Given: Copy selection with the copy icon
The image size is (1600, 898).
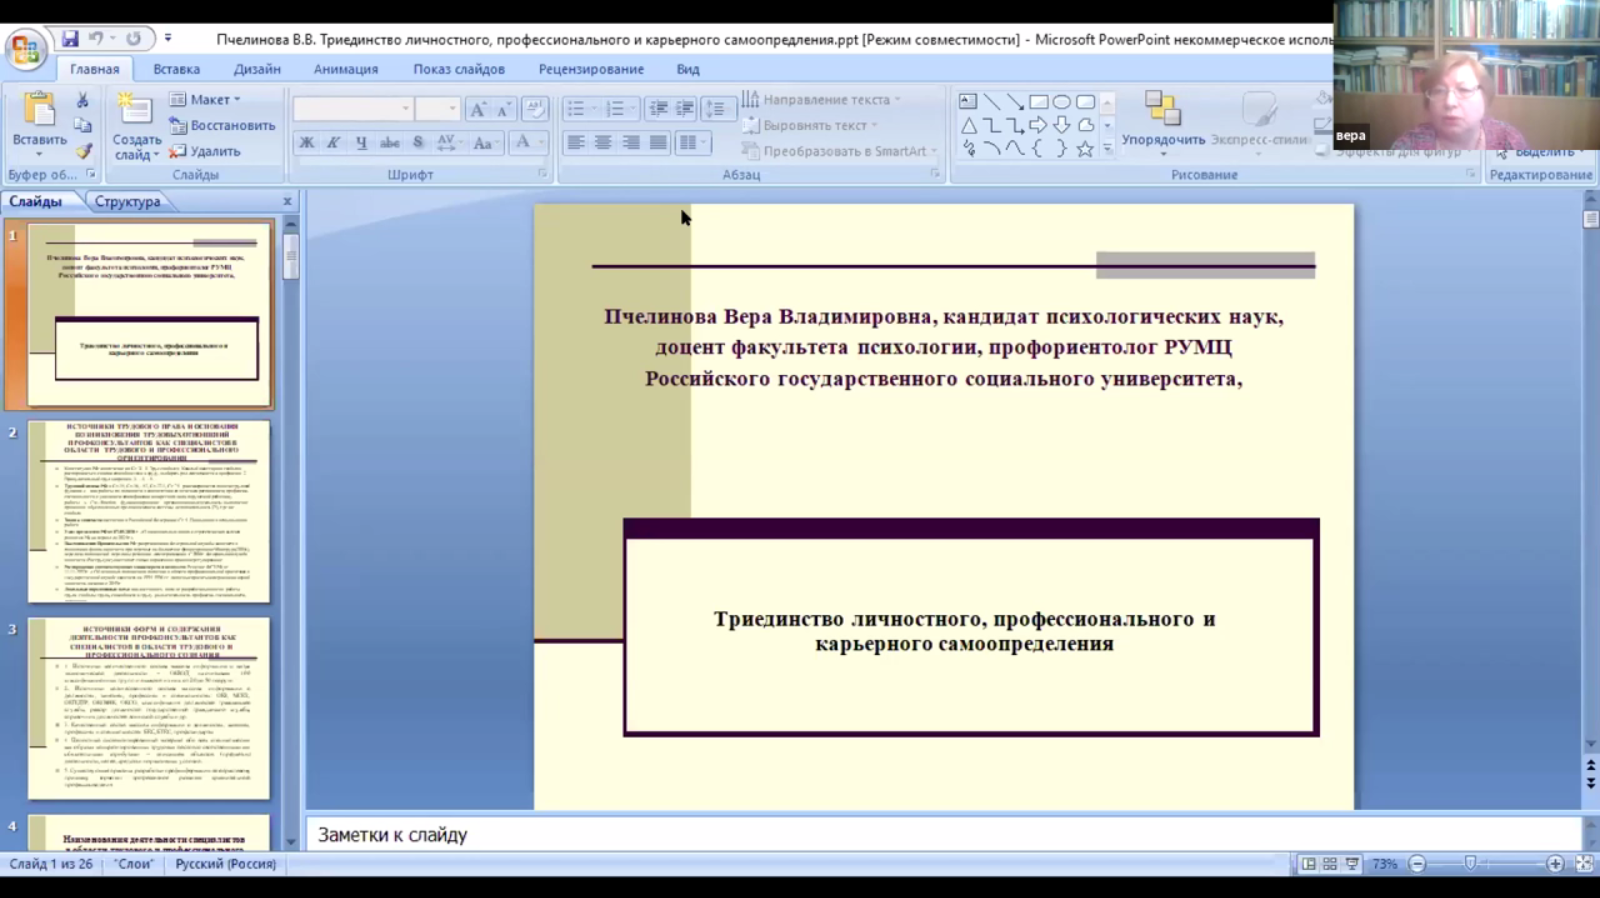Looking at the screenshot, I should click(83, 126).
